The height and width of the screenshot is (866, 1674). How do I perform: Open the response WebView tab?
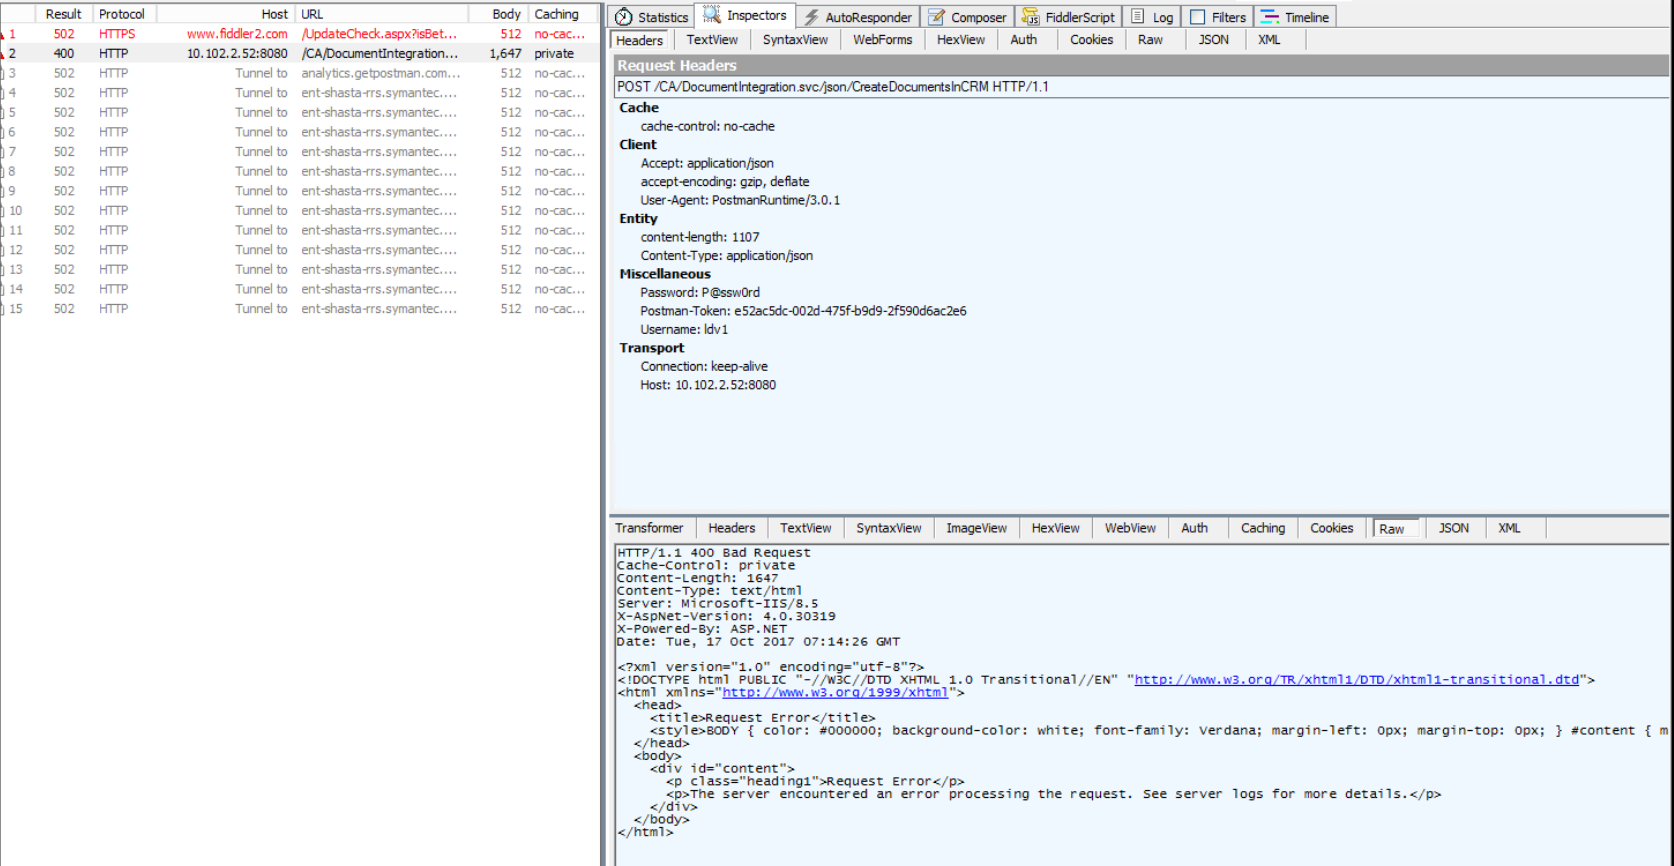[1130, 528]
